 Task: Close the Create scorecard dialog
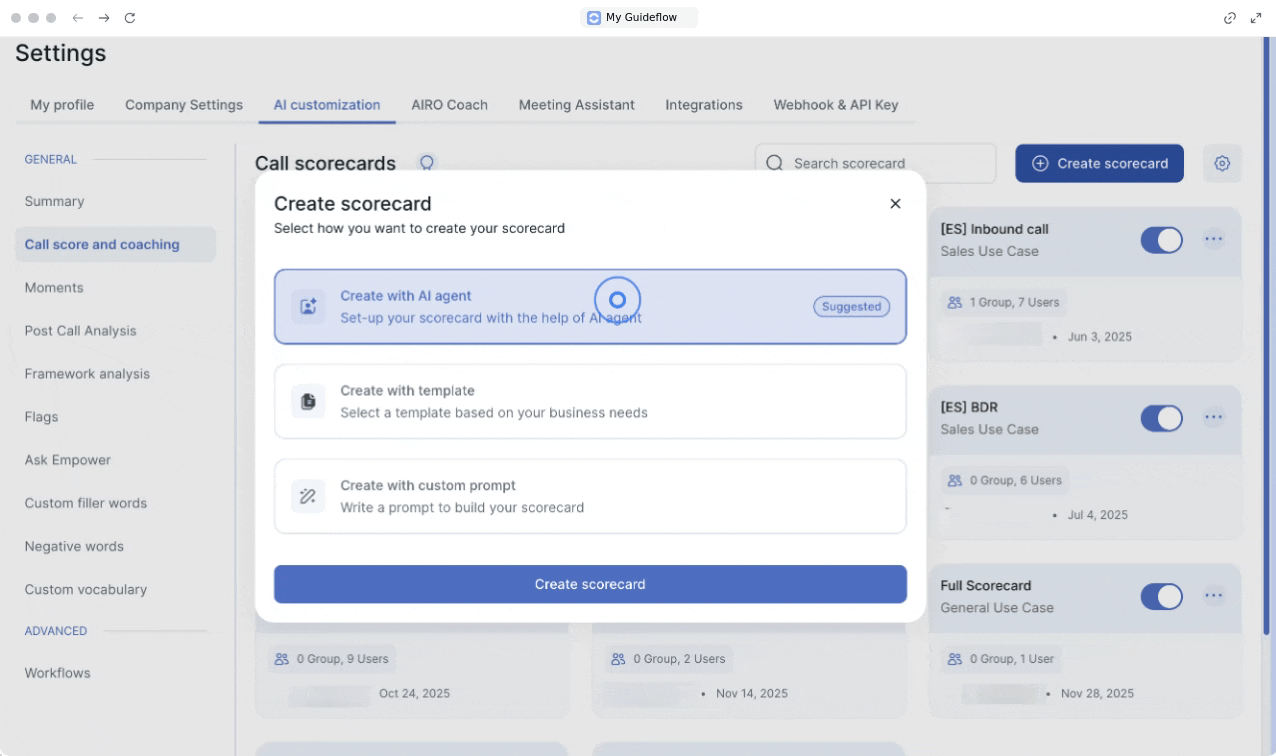pos(895,204)
